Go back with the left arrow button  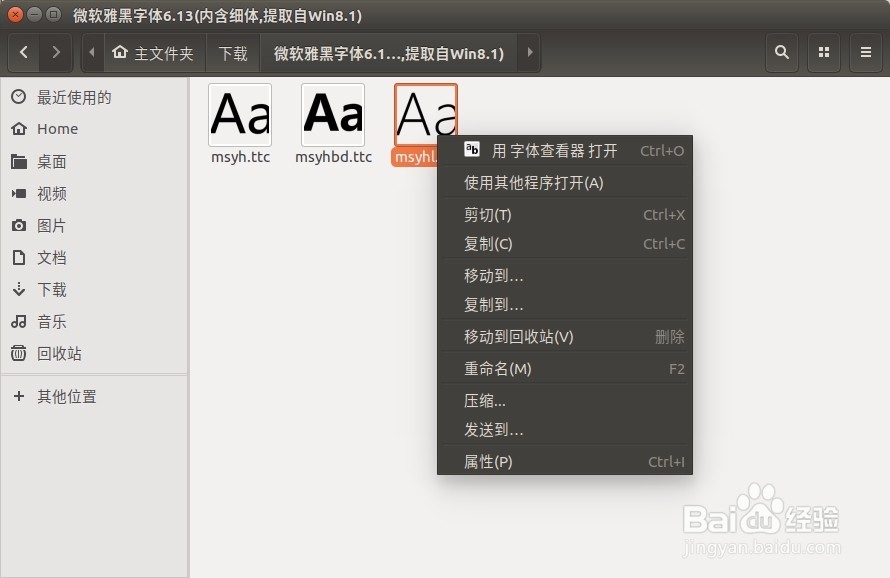point(24,53)
